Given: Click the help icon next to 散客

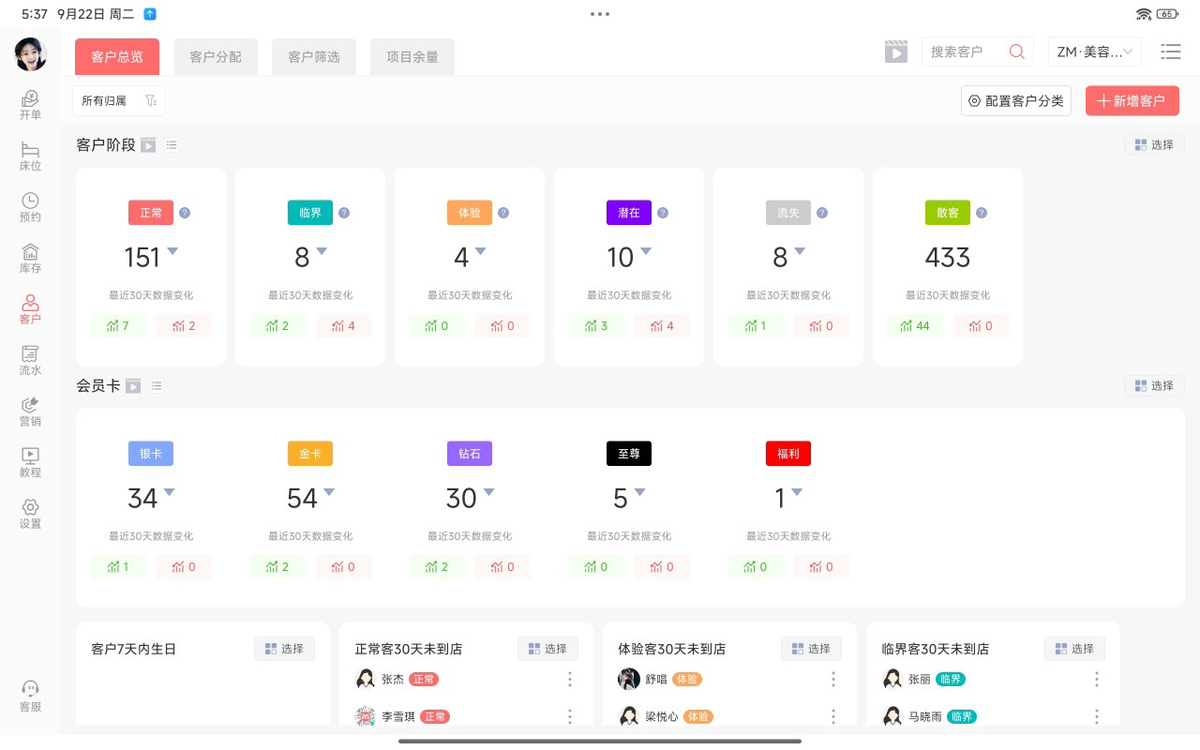Looking at the screenshot, I should pyautogui.click(x=982, y=213).
